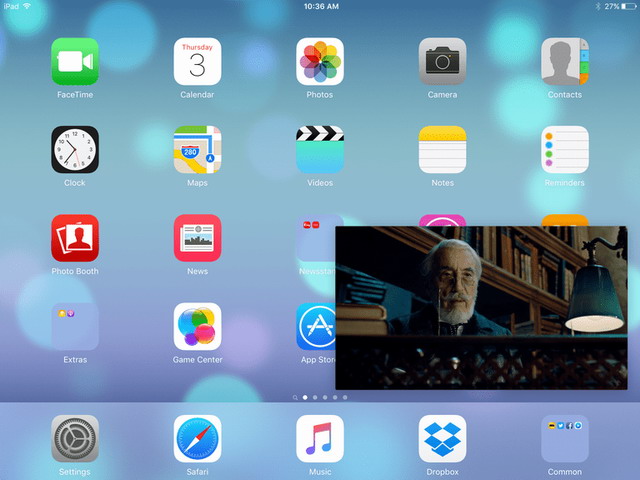640x480 pixels.
Task: Open Maps app
Action: pyautogui.click(x=197, y=150)
